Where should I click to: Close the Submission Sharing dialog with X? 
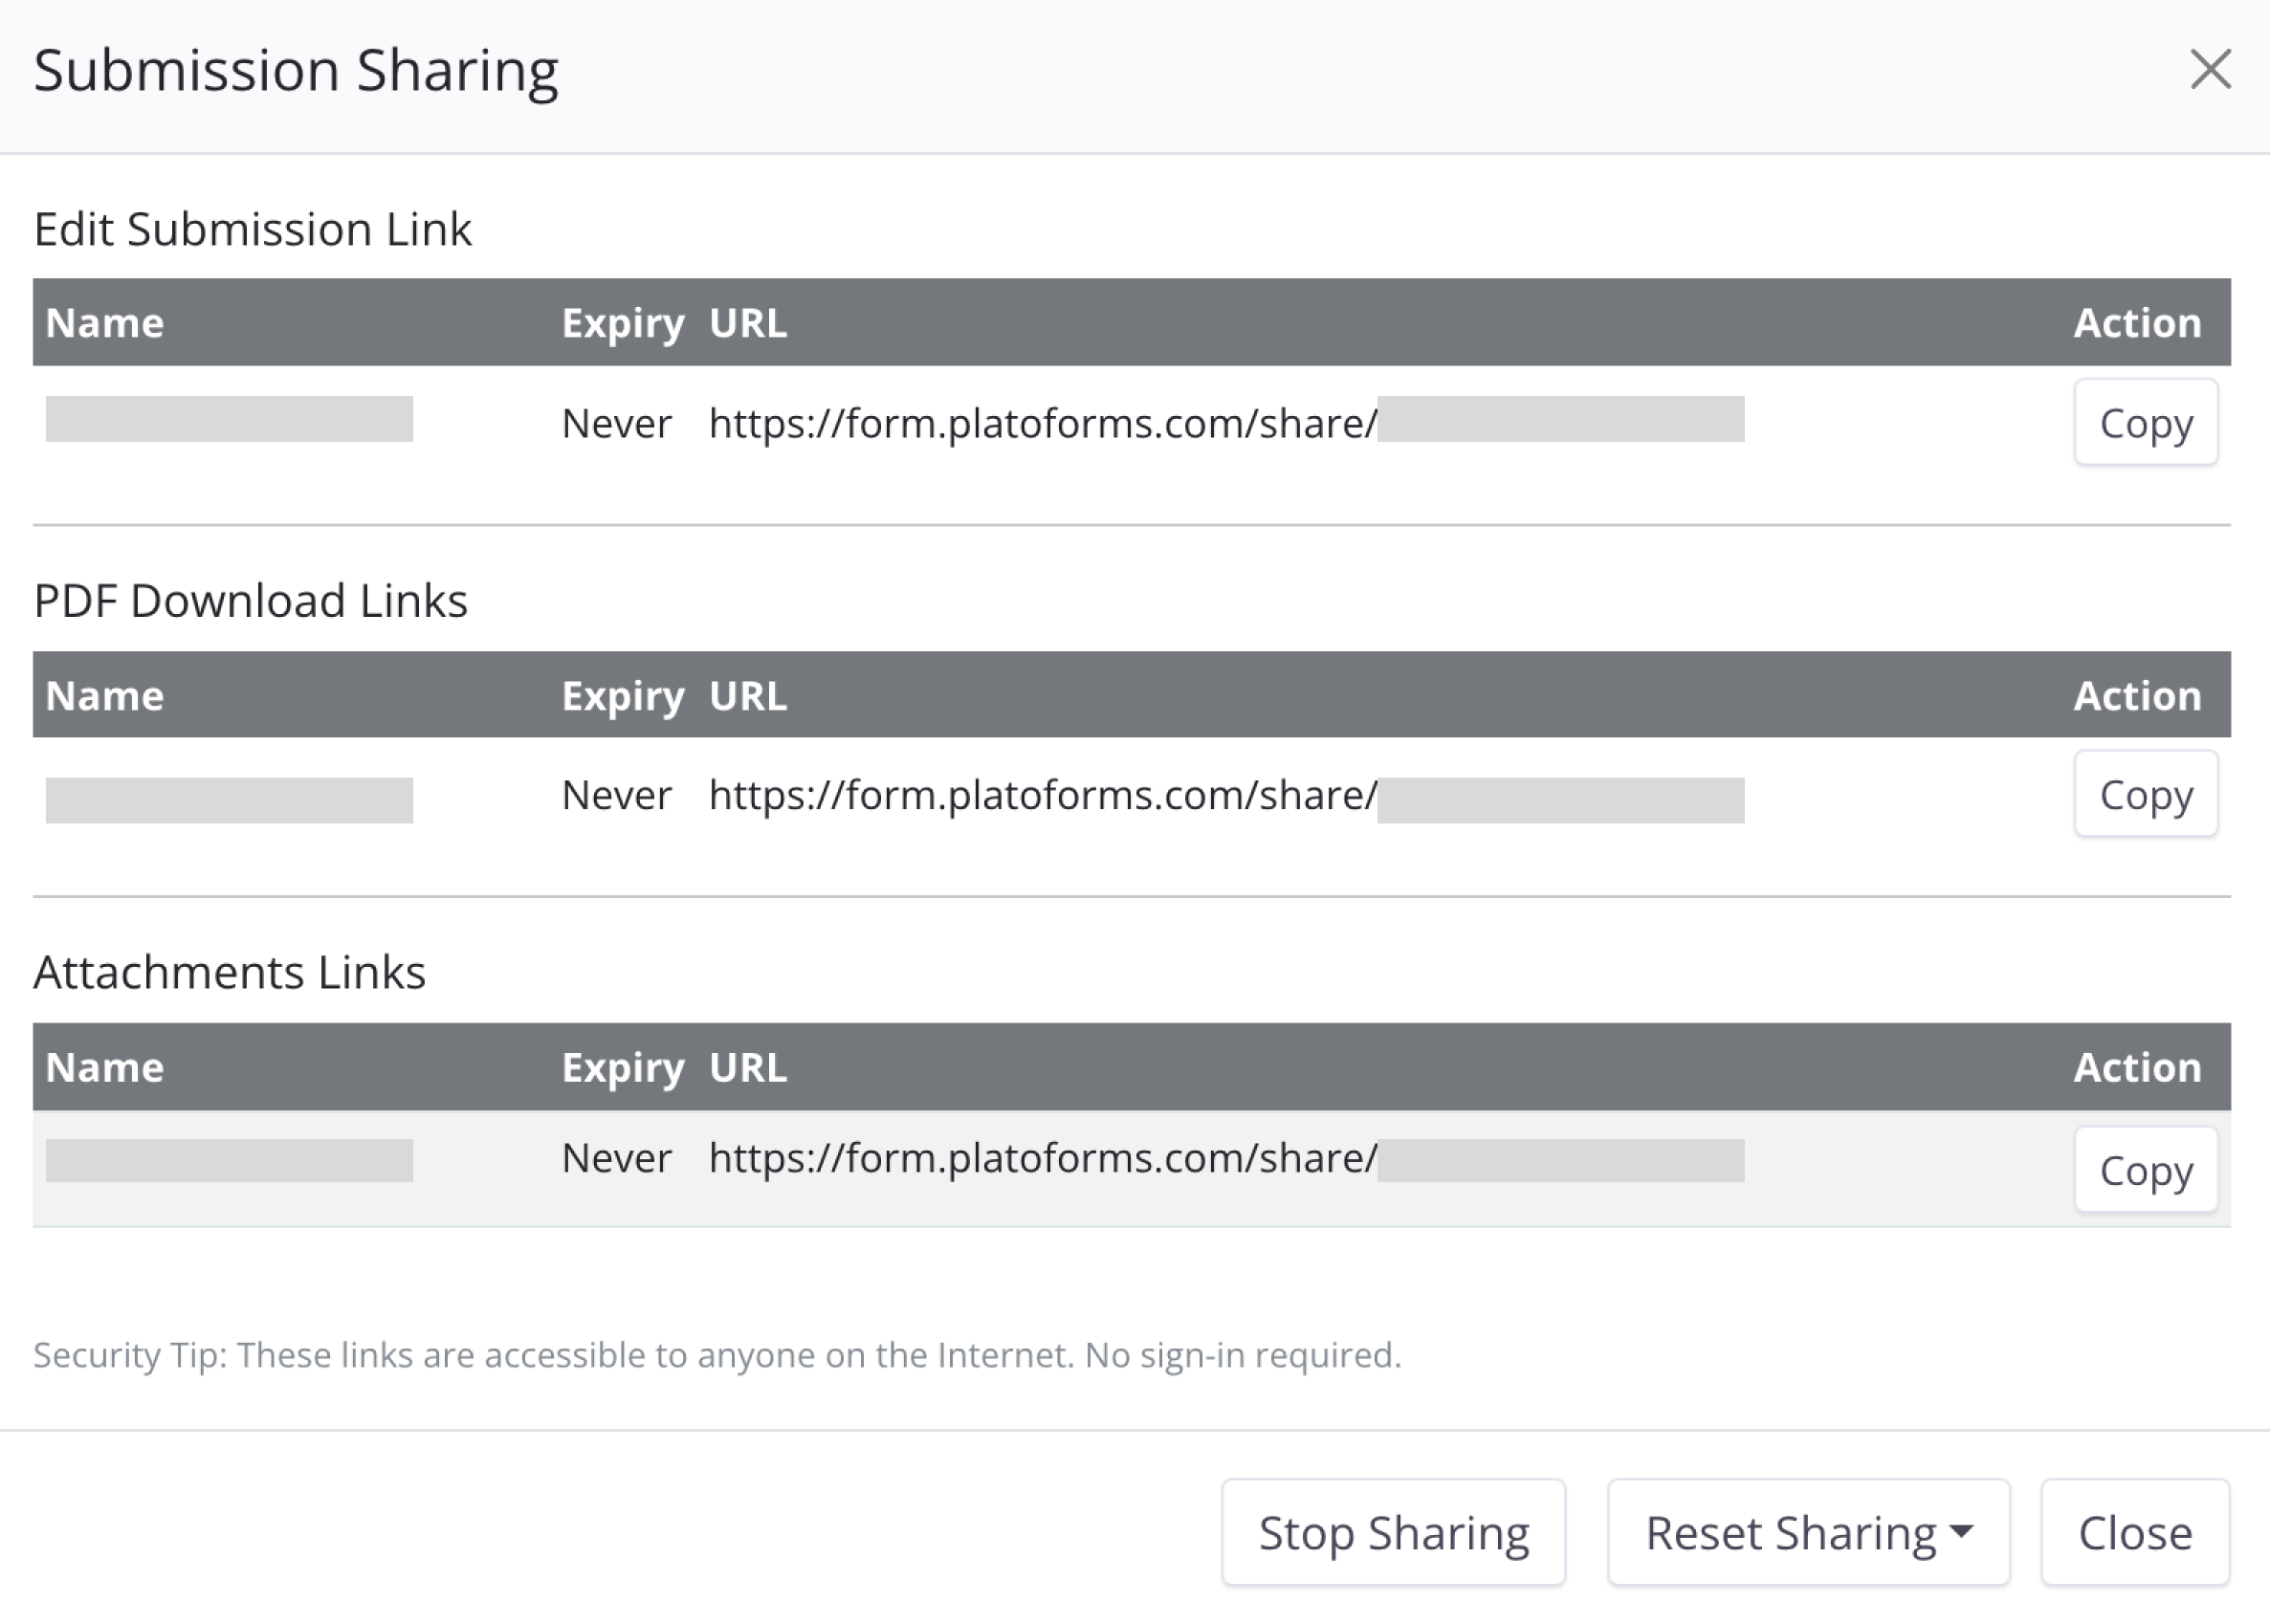point(2210,69)
